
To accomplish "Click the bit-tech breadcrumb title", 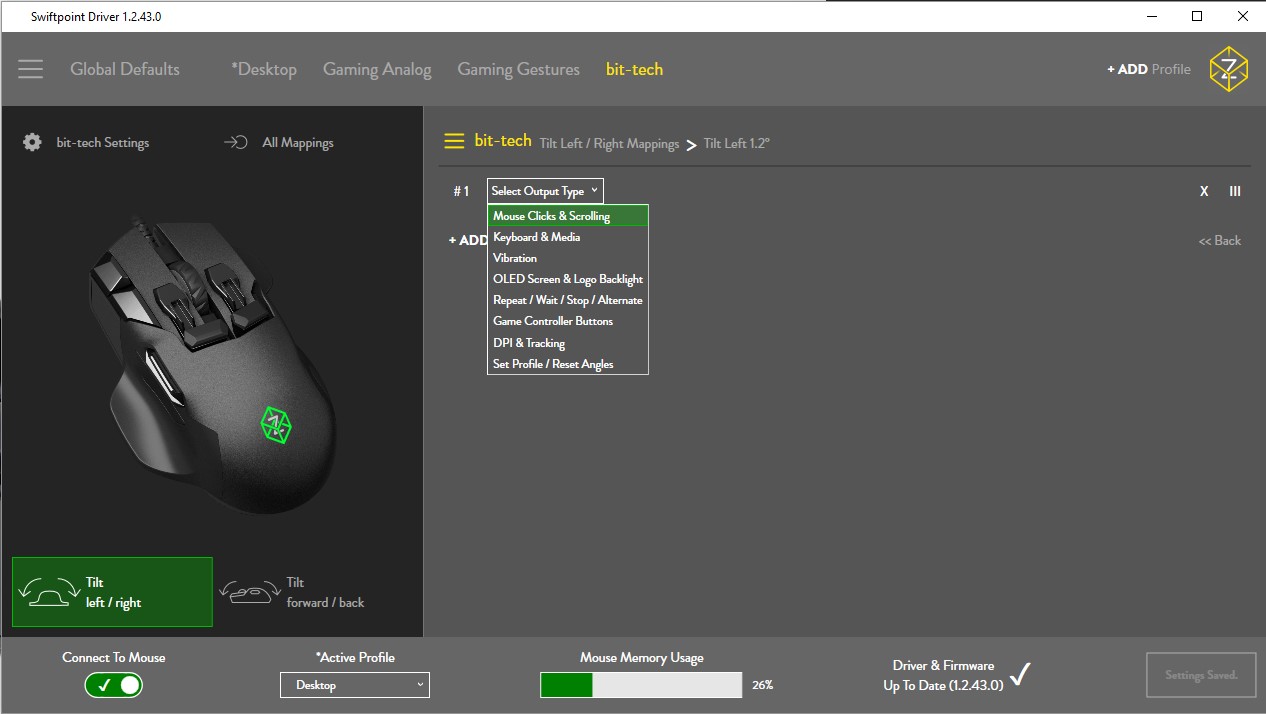I will click(x=503, y=141).
